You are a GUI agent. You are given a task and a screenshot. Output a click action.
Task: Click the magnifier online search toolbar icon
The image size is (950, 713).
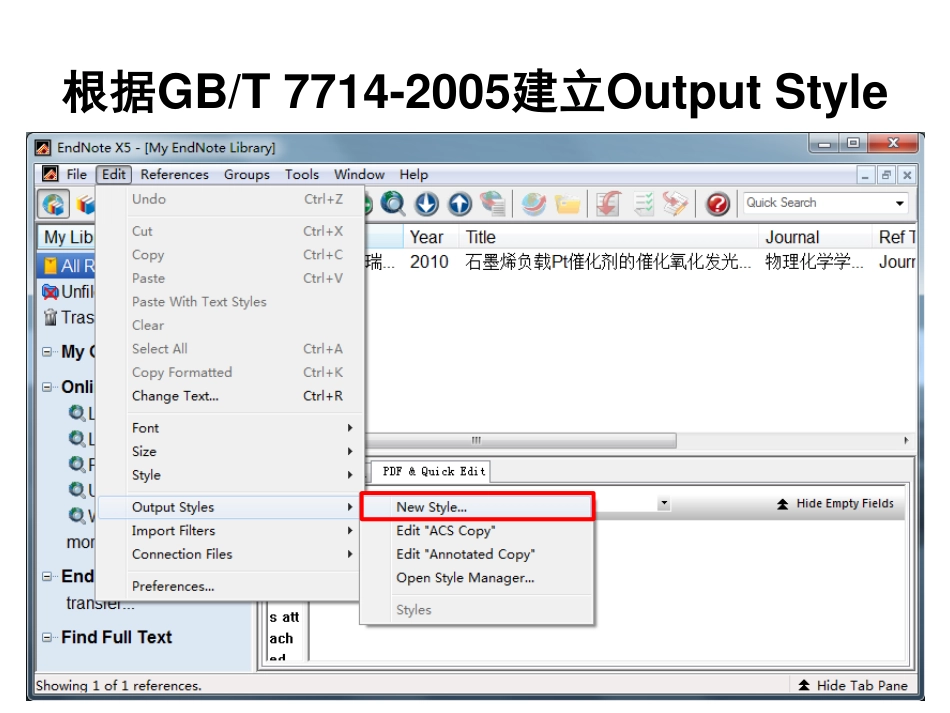pyautogui.click(x=394, y=204)
